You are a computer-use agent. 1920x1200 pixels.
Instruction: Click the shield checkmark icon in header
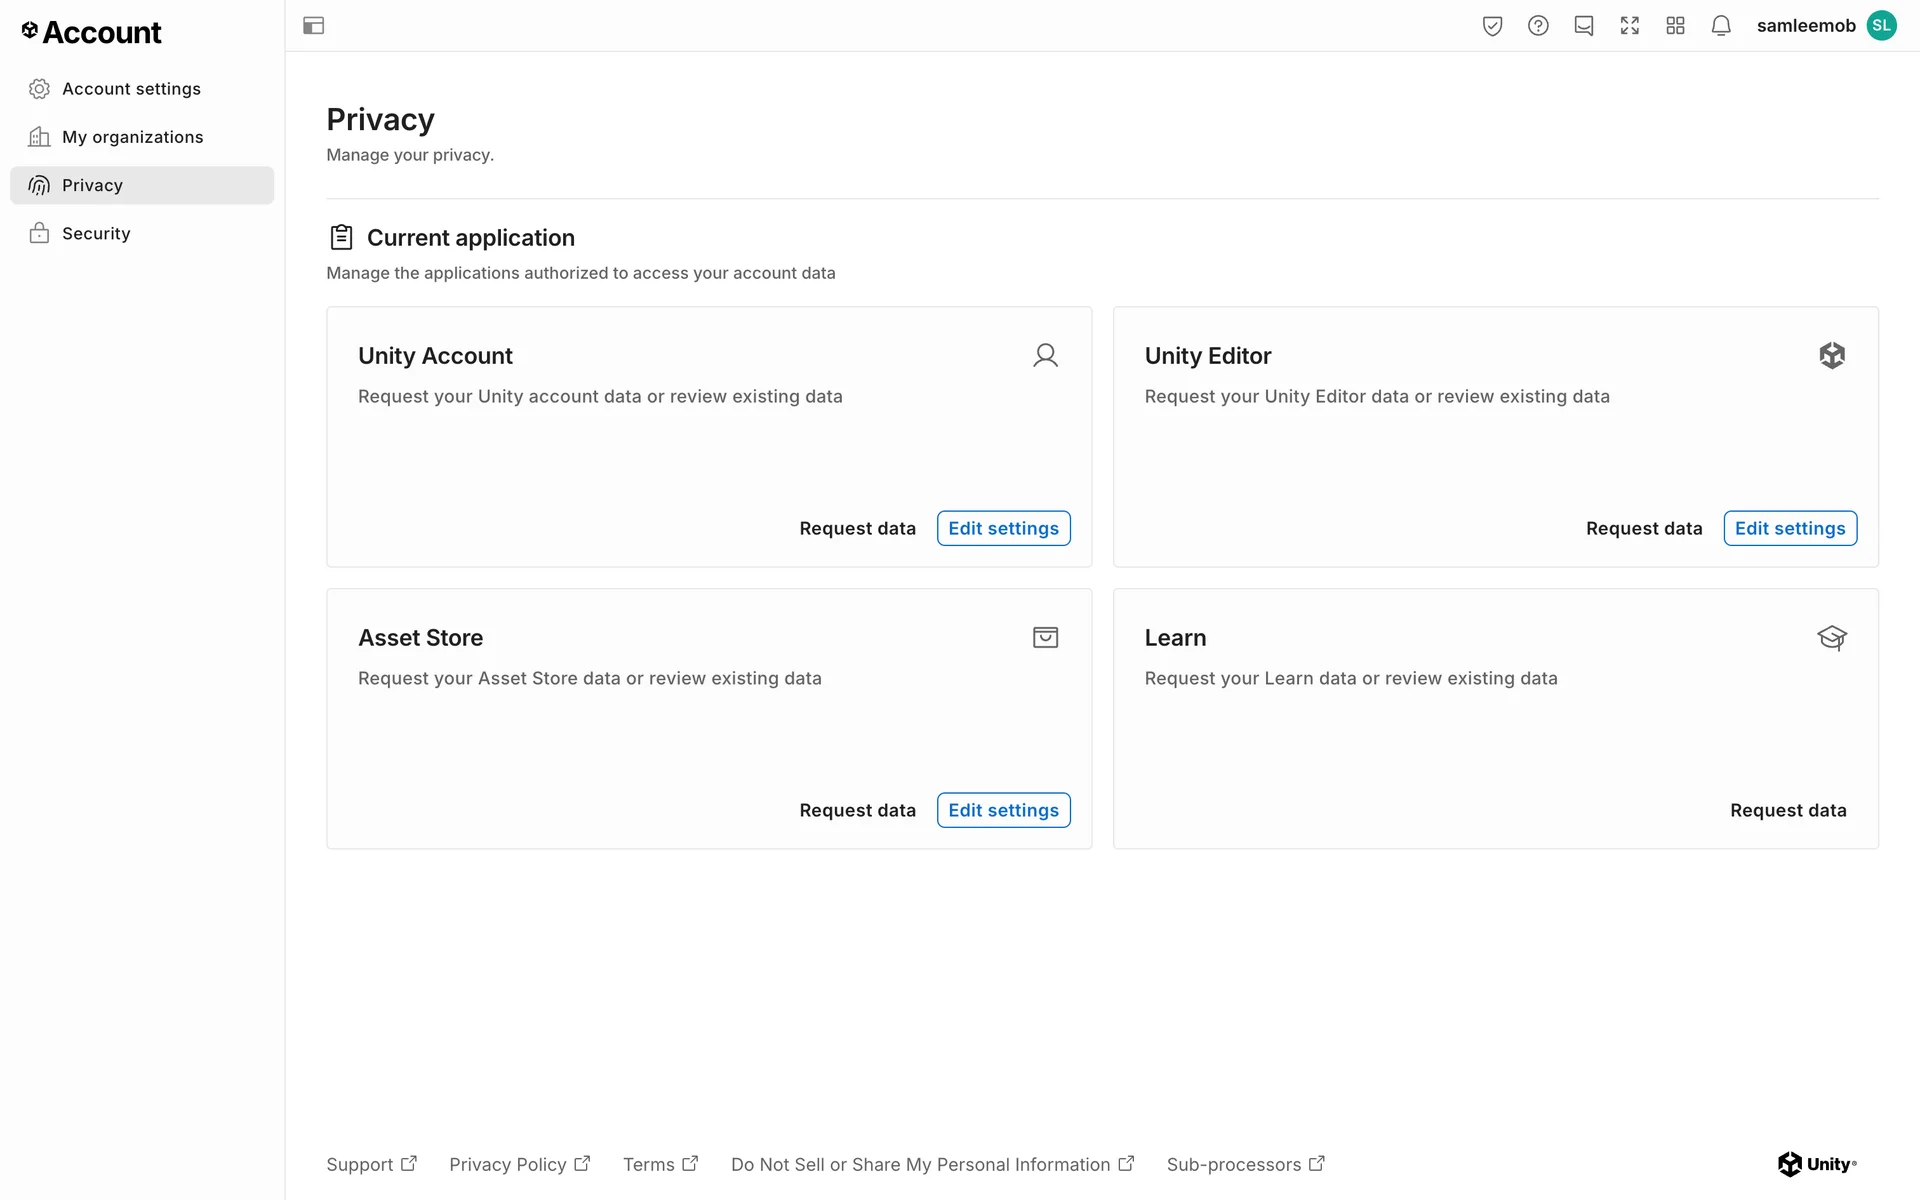[1492, 26]
